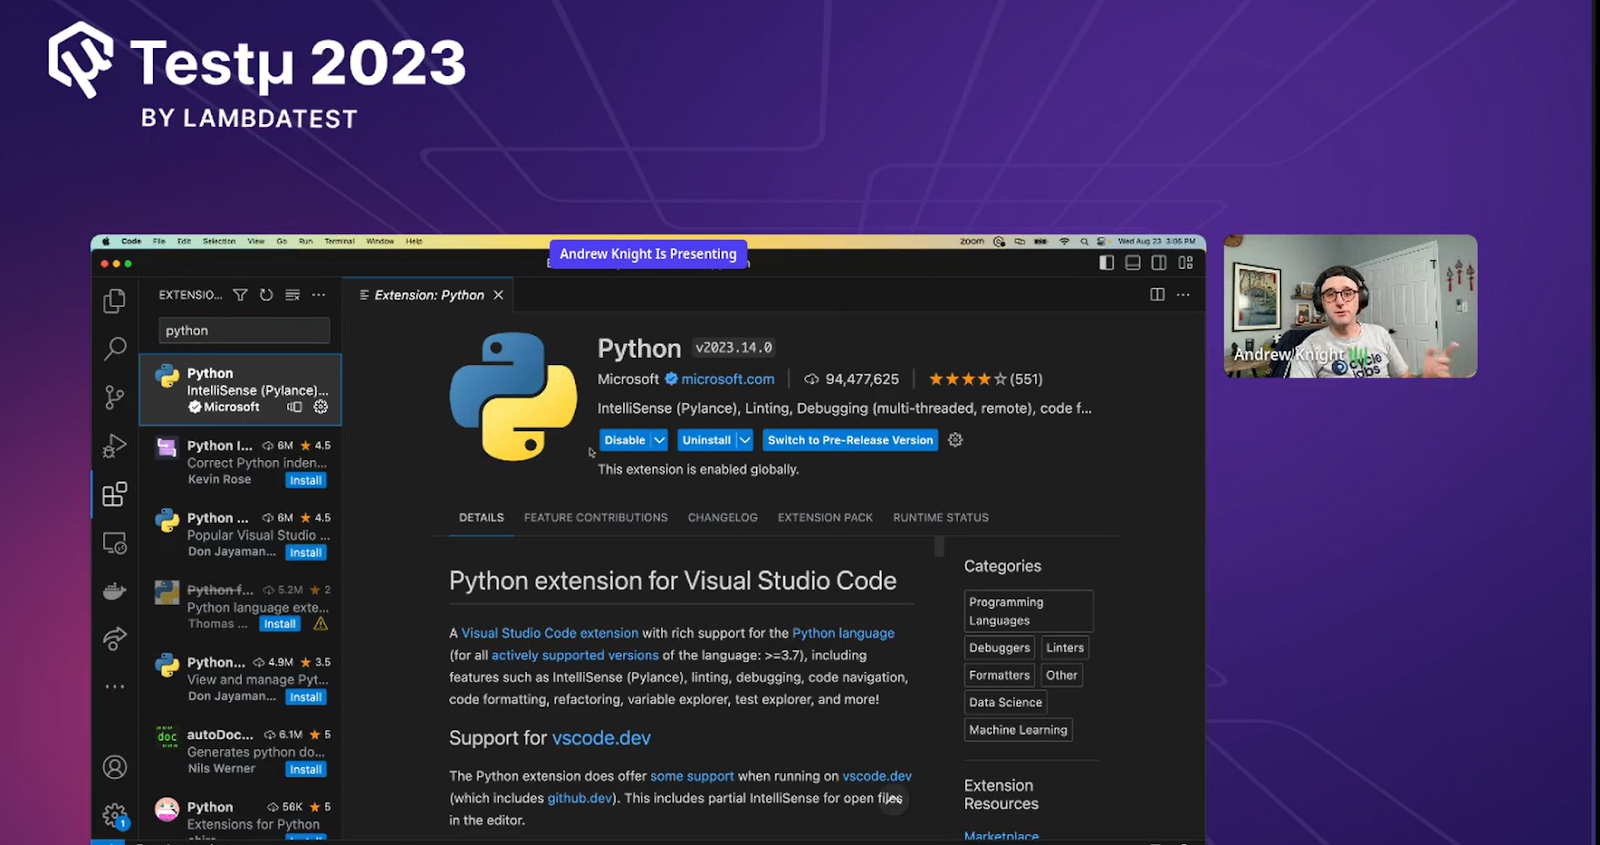
Task: Open Customize Layout icon in title bar
Action: click(1185, 263)
